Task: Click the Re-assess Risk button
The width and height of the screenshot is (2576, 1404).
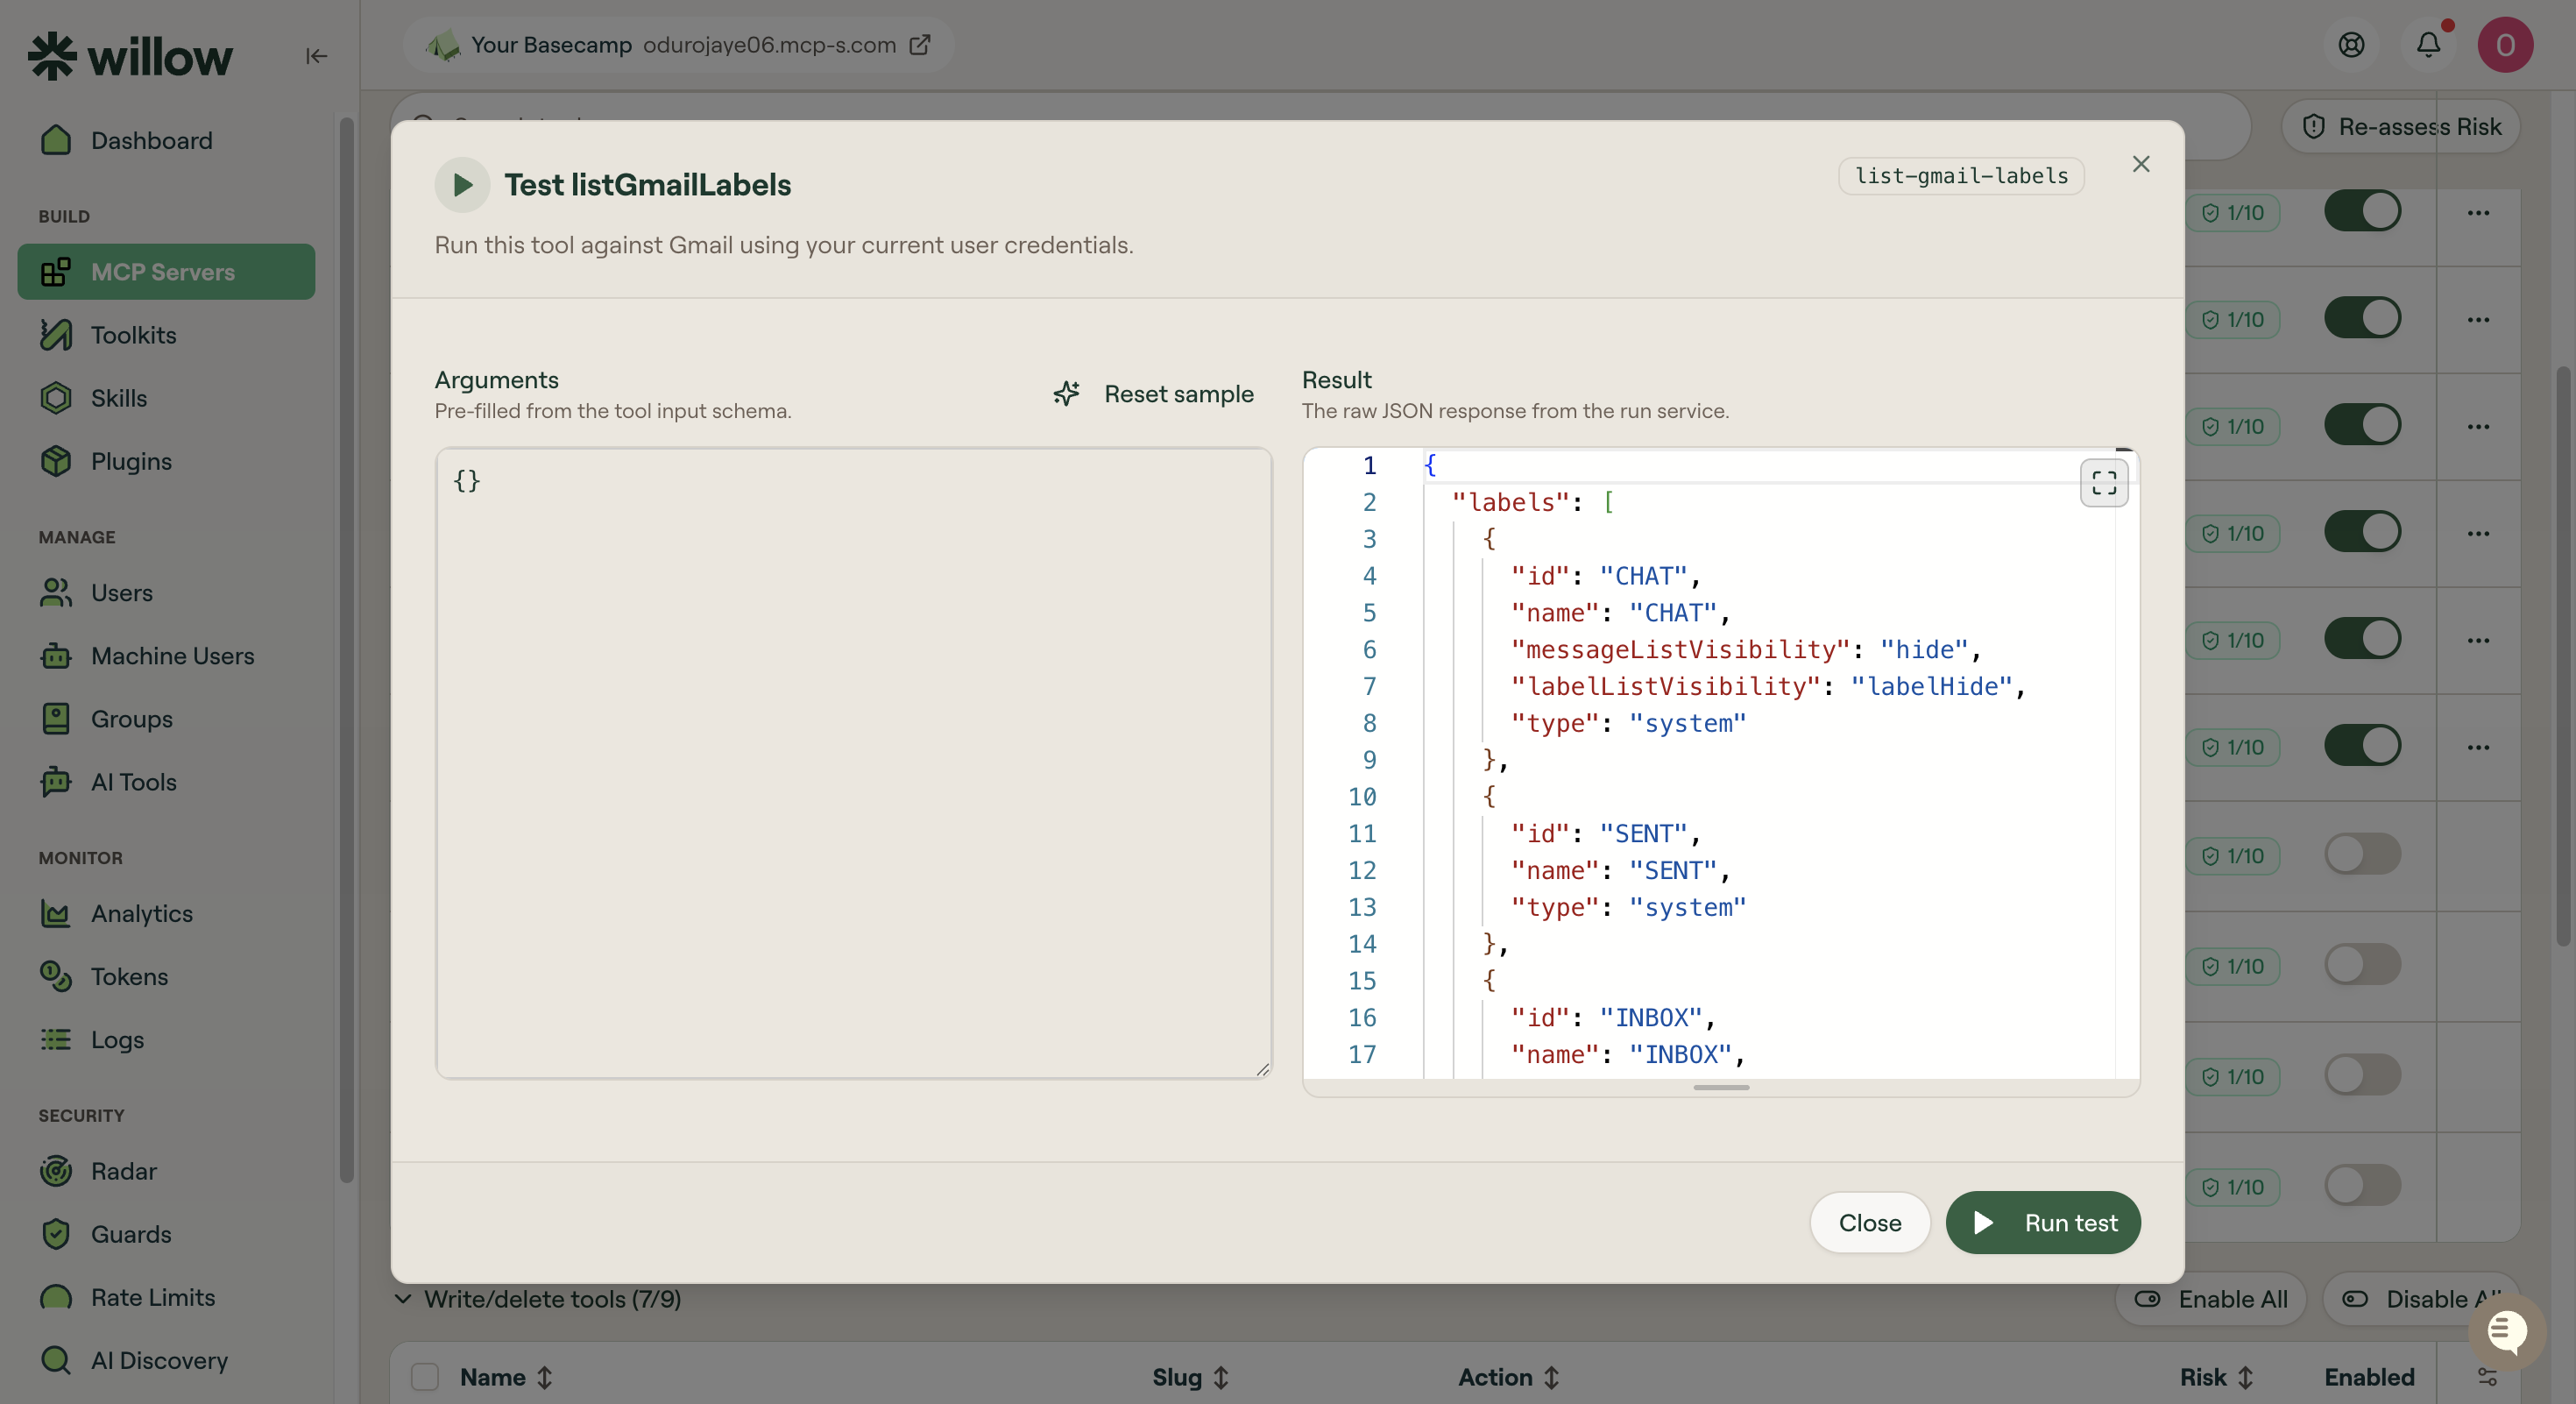Action: 2400,126
